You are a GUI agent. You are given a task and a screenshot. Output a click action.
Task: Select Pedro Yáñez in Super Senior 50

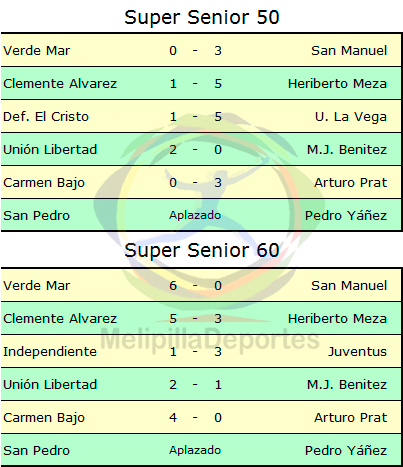[346, 215]
